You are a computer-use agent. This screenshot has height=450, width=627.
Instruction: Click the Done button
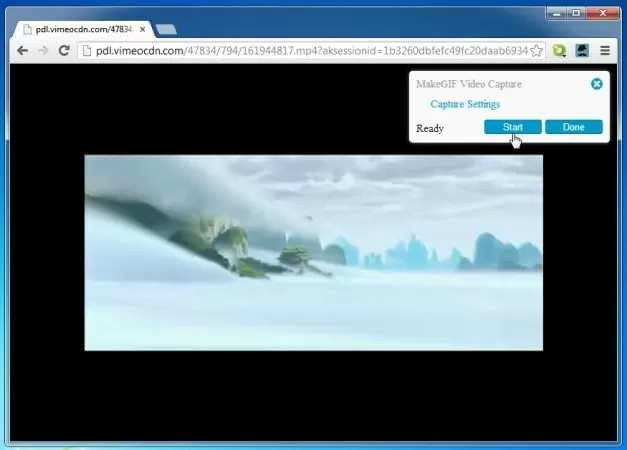pos(573,127)
